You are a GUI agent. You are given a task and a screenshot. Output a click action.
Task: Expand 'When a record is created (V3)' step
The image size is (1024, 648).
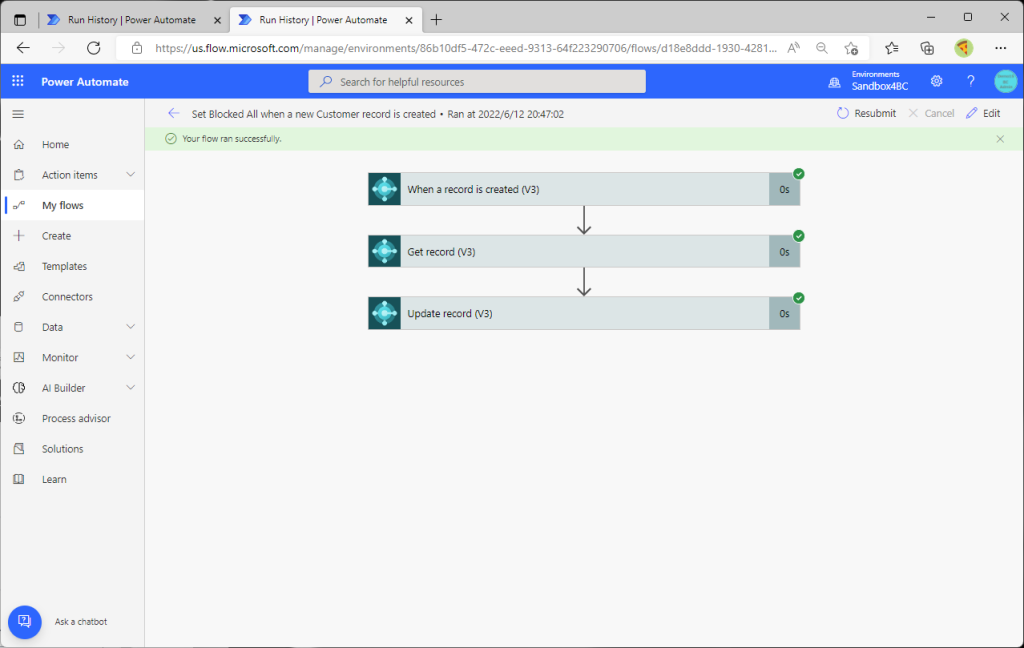coord(584,189)
